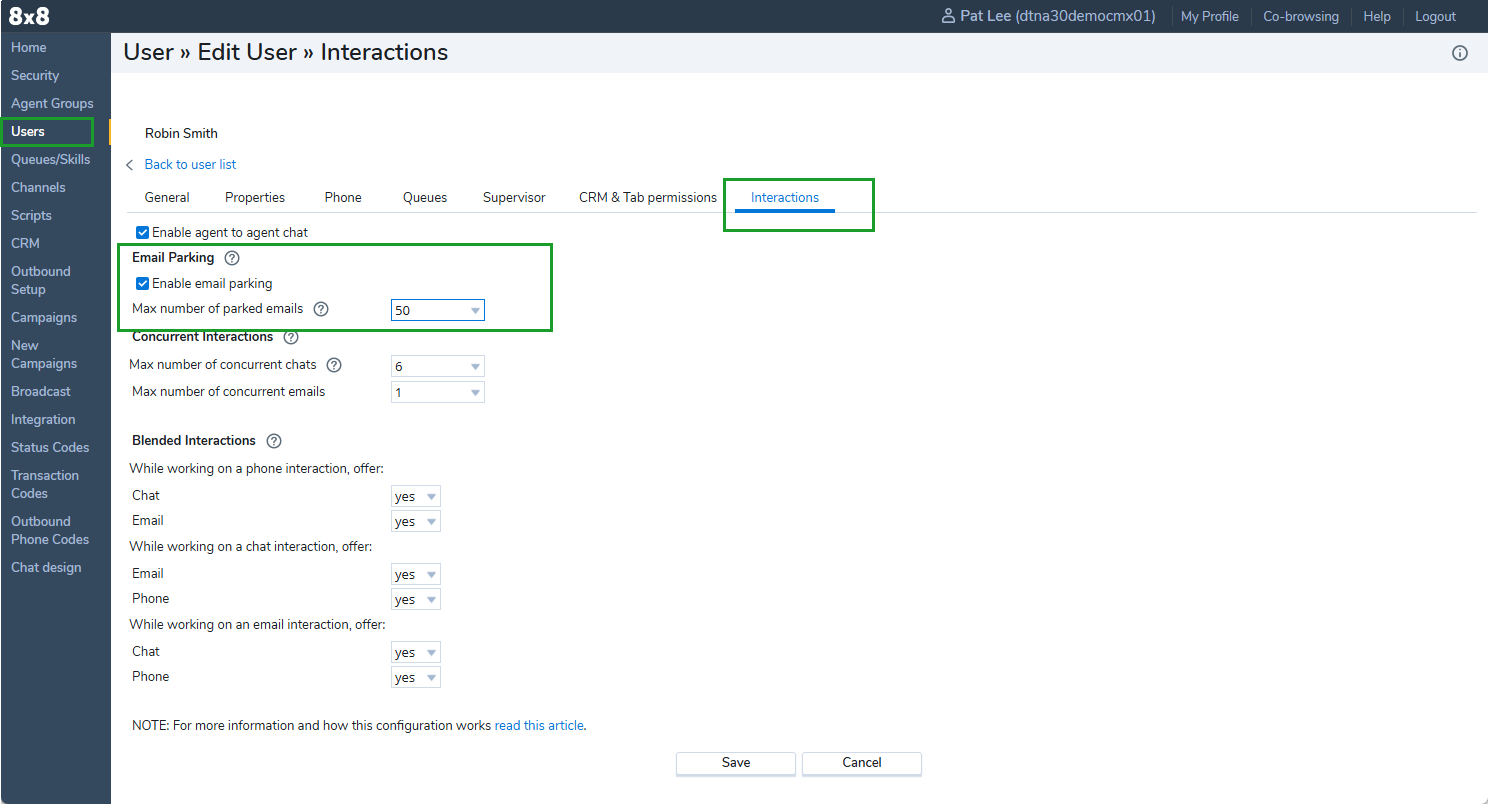Open the CRM & Tab permissions tab
1488x804 pixels.
(648, 198)
